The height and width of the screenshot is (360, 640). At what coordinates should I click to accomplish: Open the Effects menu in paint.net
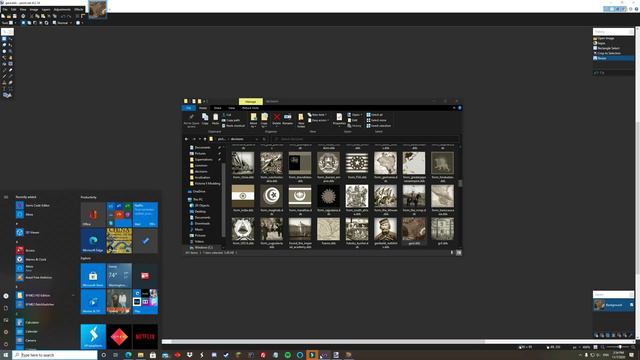79,9
